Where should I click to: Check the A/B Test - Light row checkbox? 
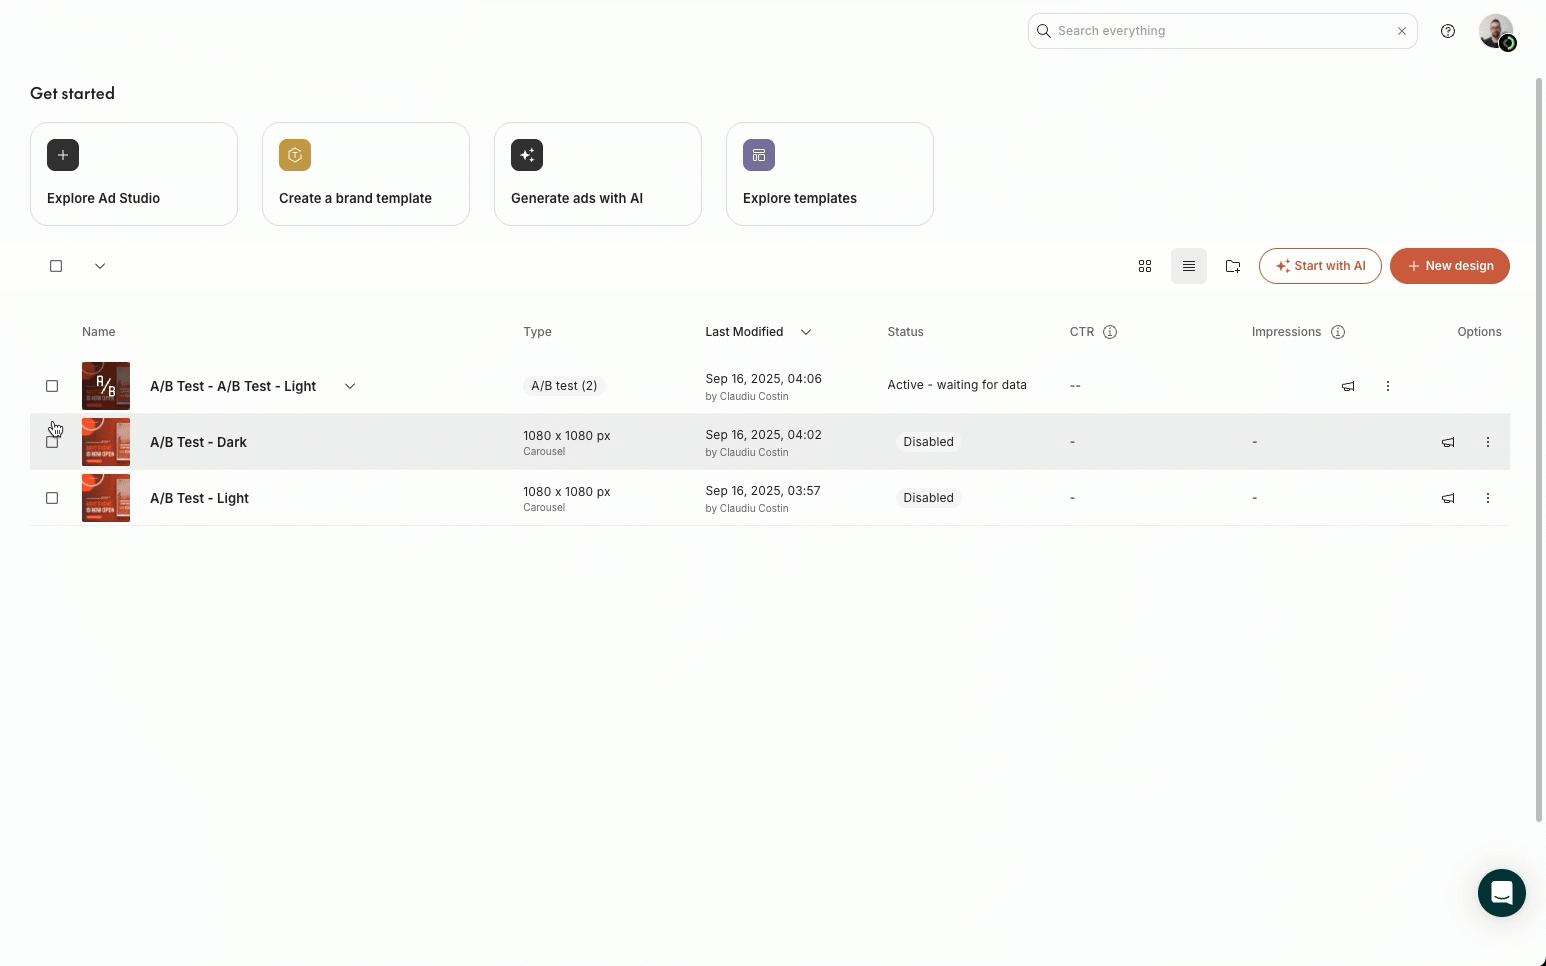click(52, 498)
